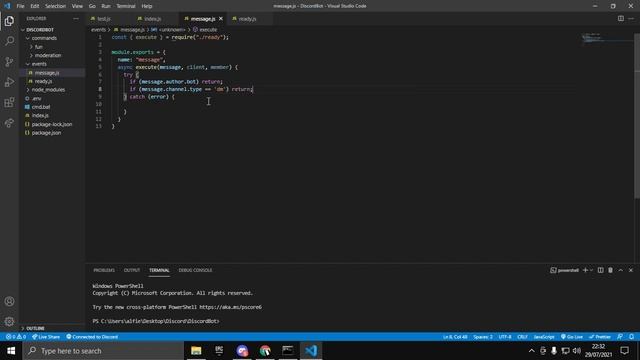Open the Help menu
The height and width of the screenshot is (360, 640).
[x=147, y=6]
